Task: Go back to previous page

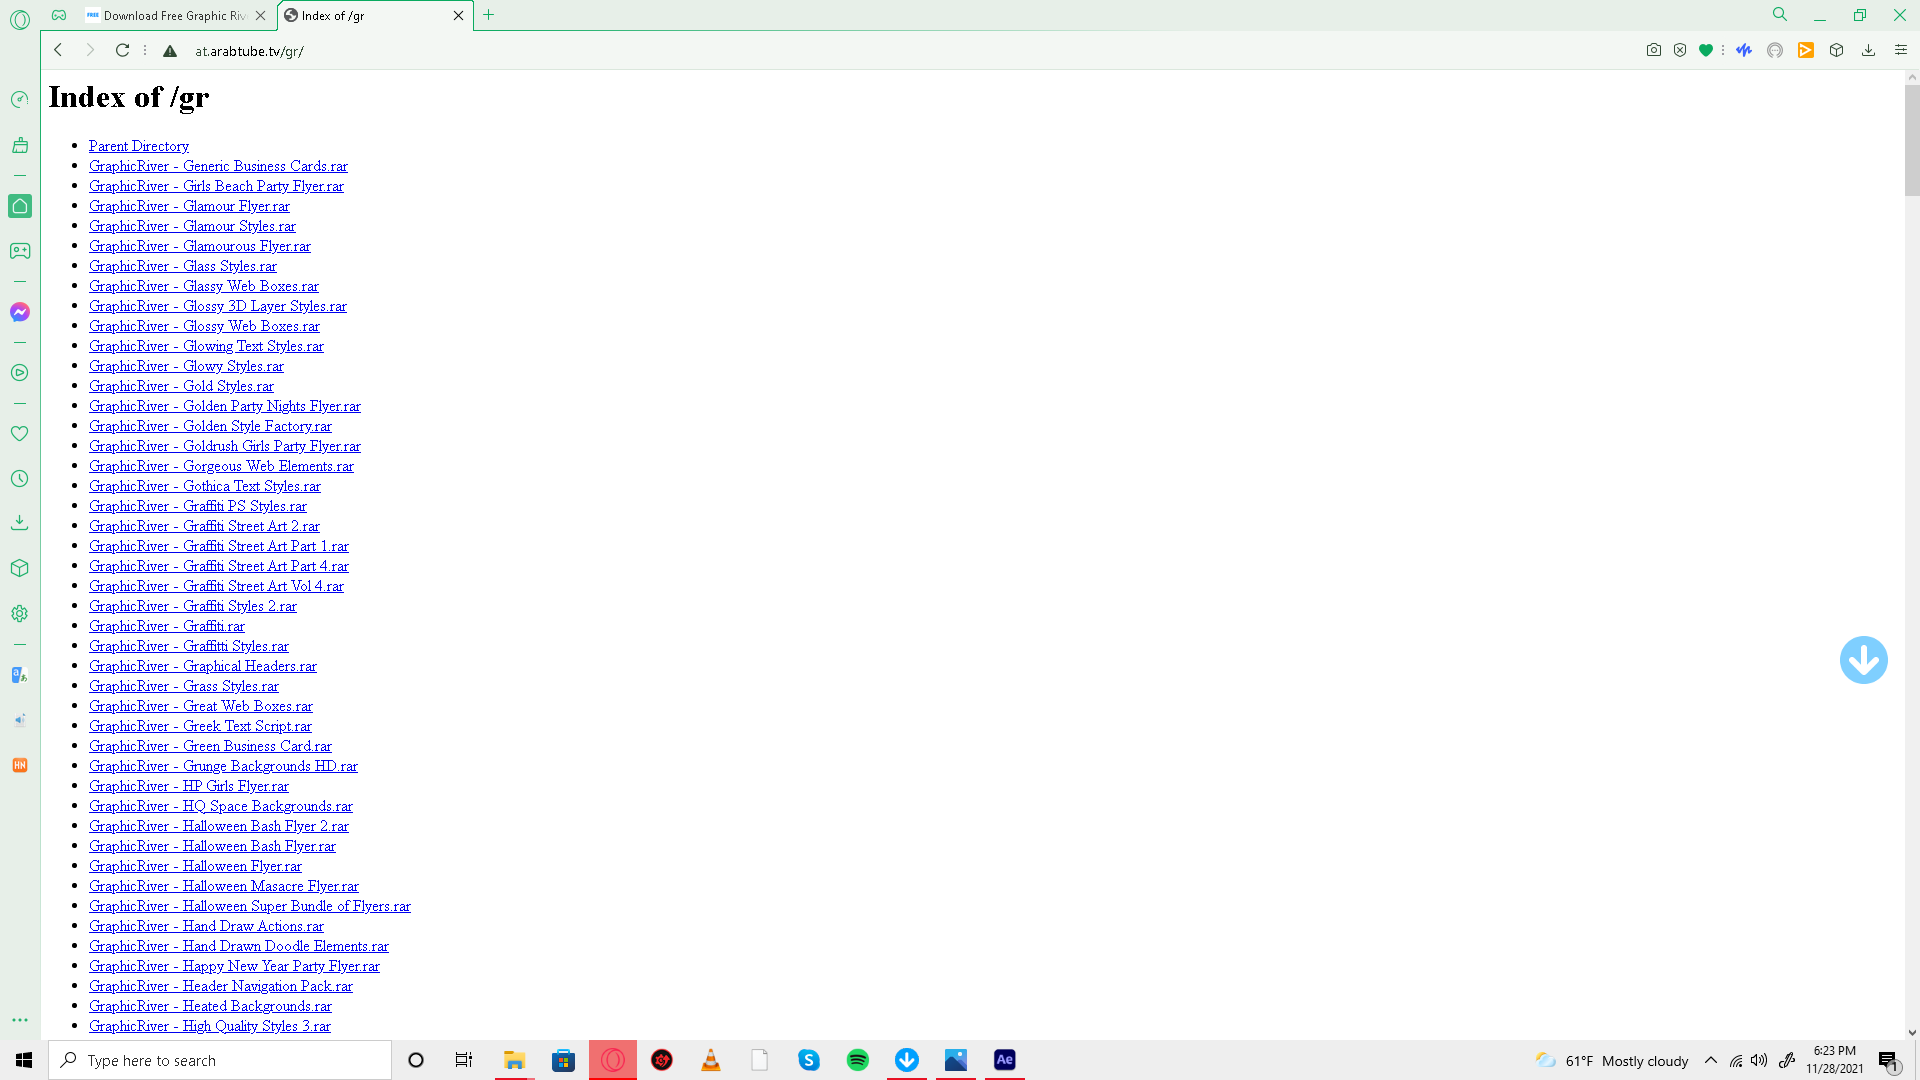Action: tap(58, 50)
